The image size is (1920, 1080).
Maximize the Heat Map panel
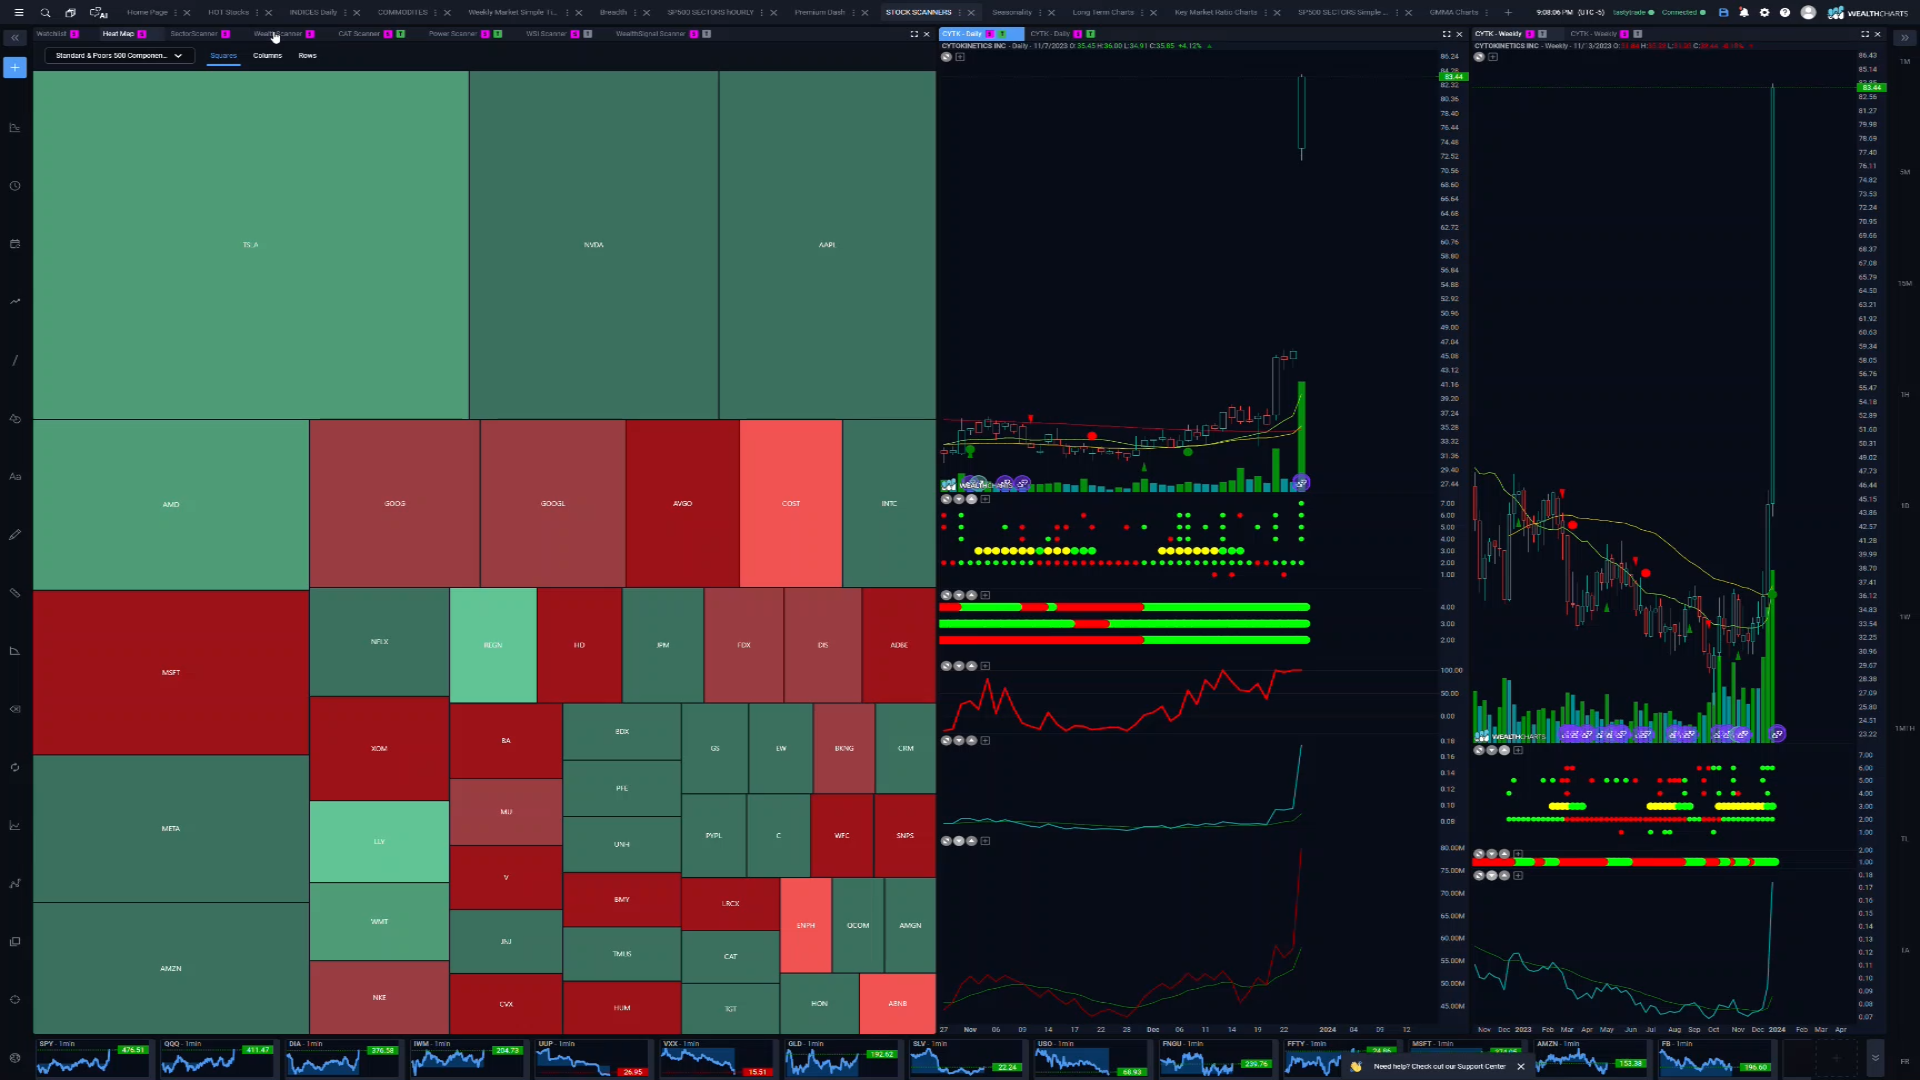pyautogui.click(x=914, y=34)
